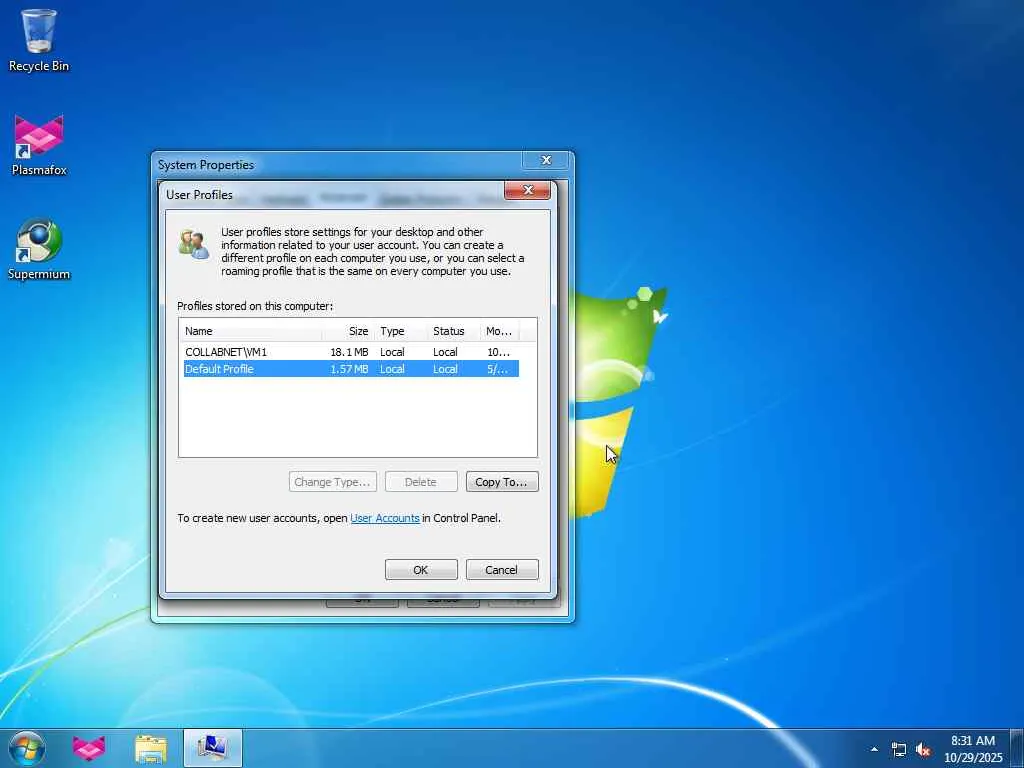Click the user profiles people icon
The height and width of the screenshot is (768, 1024).
point(194,244)
